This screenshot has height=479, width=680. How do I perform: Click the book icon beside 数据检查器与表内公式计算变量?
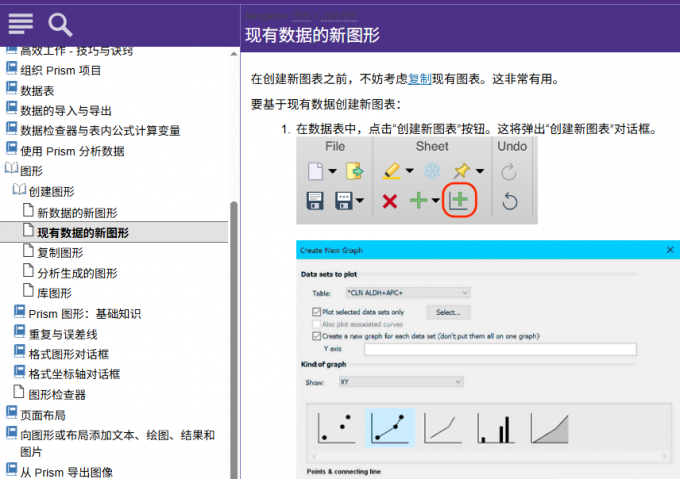[11, 128]
